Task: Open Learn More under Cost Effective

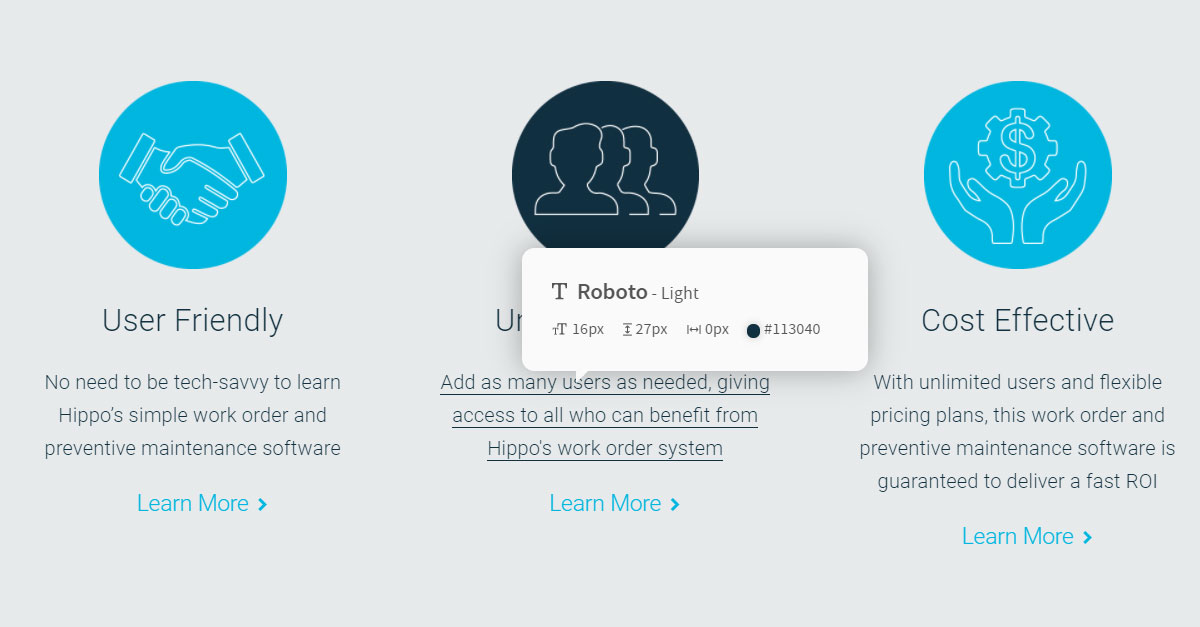Action: (1017, 536)
